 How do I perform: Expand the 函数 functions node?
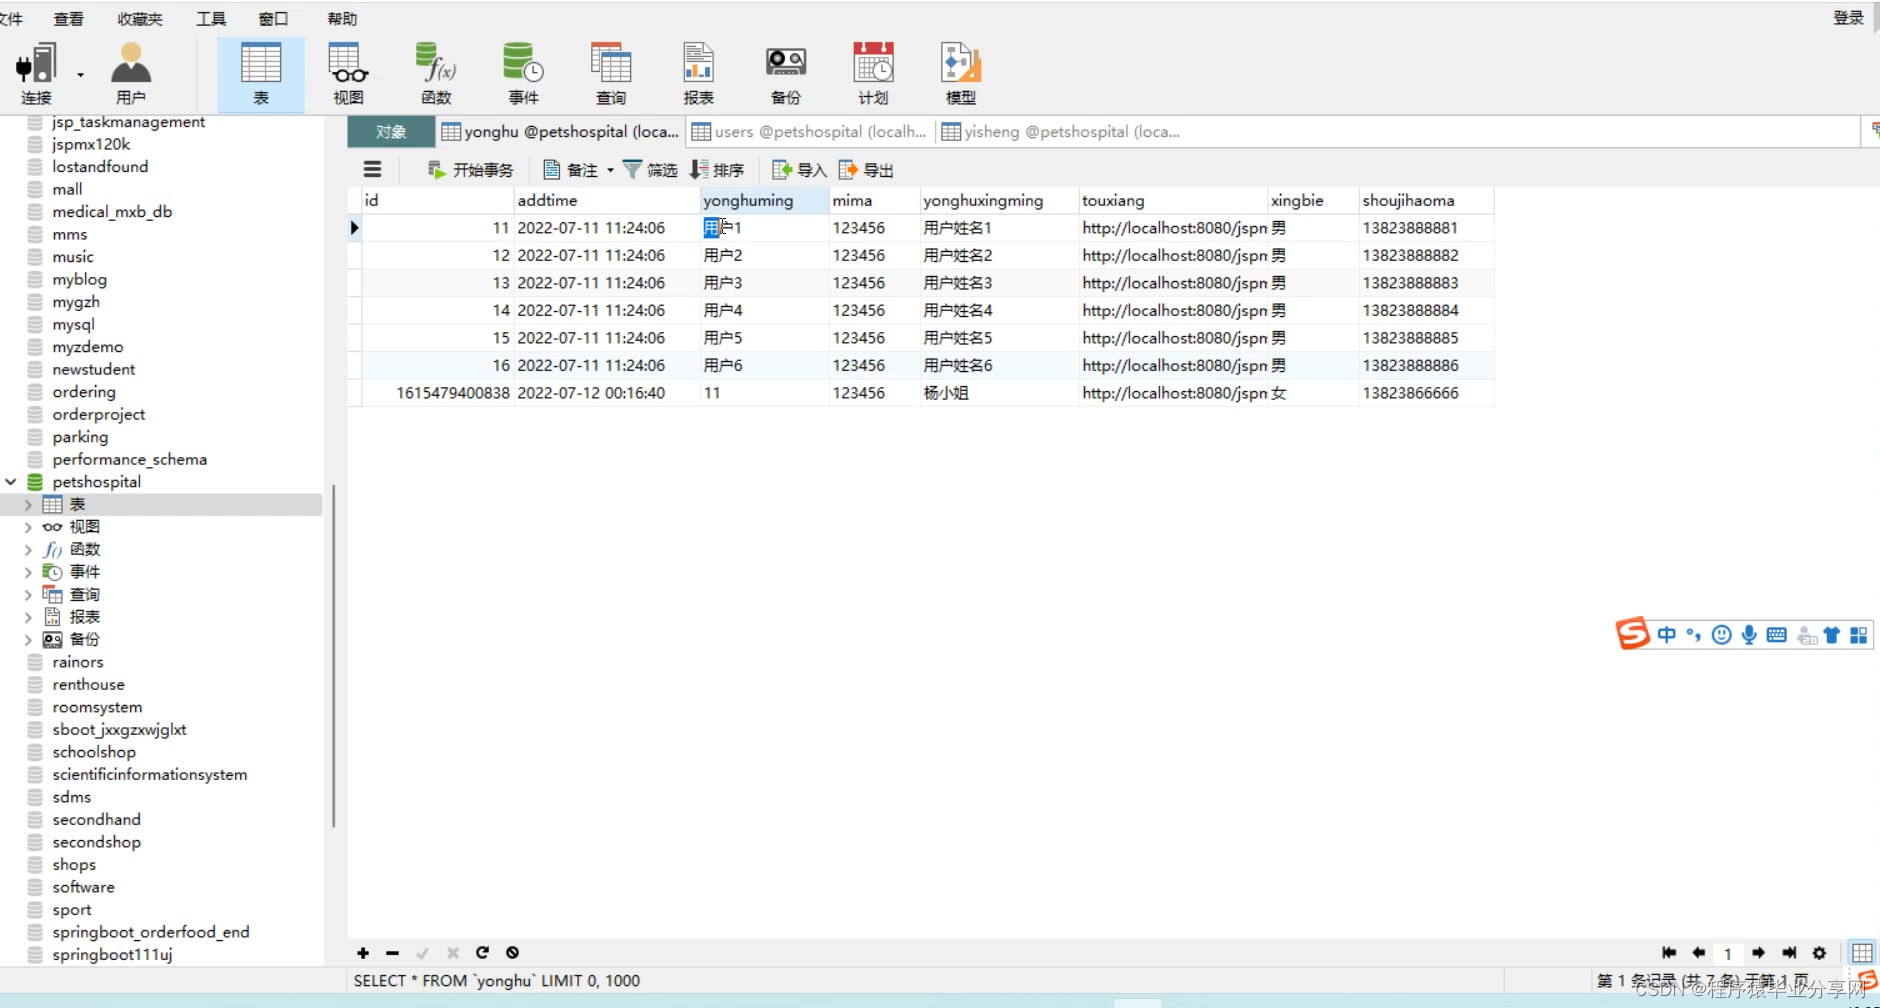[28, 550]
